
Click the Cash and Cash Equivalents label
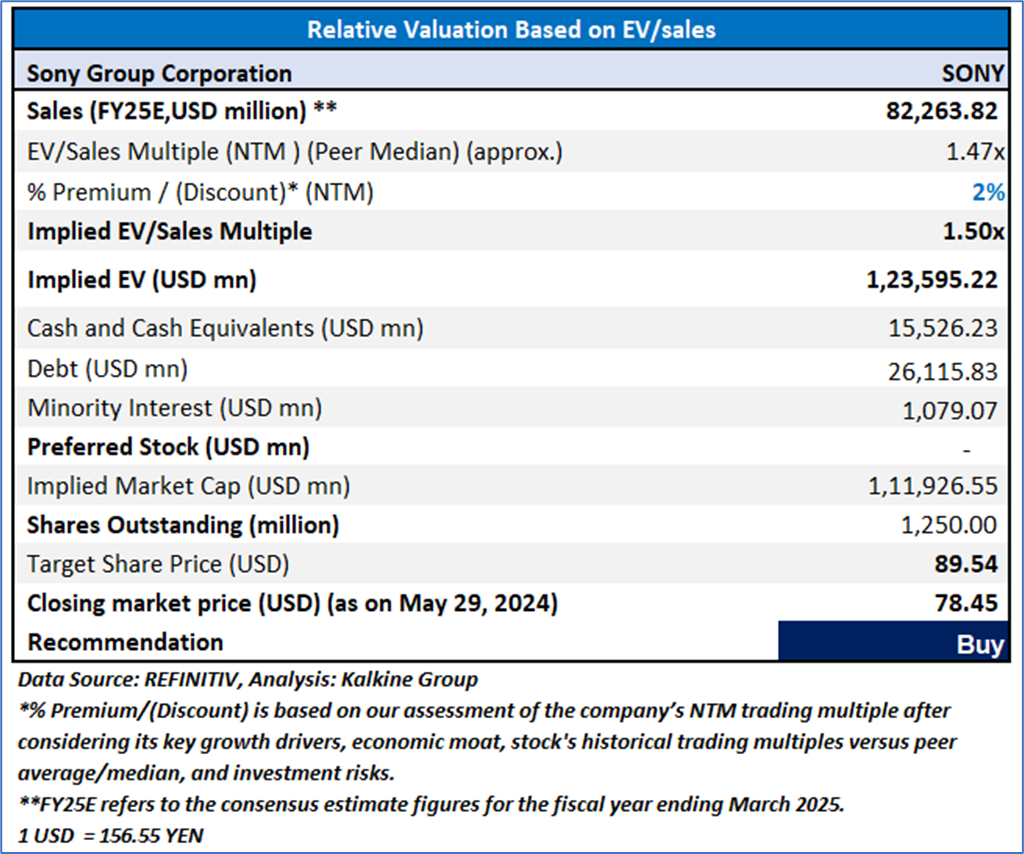225,328
